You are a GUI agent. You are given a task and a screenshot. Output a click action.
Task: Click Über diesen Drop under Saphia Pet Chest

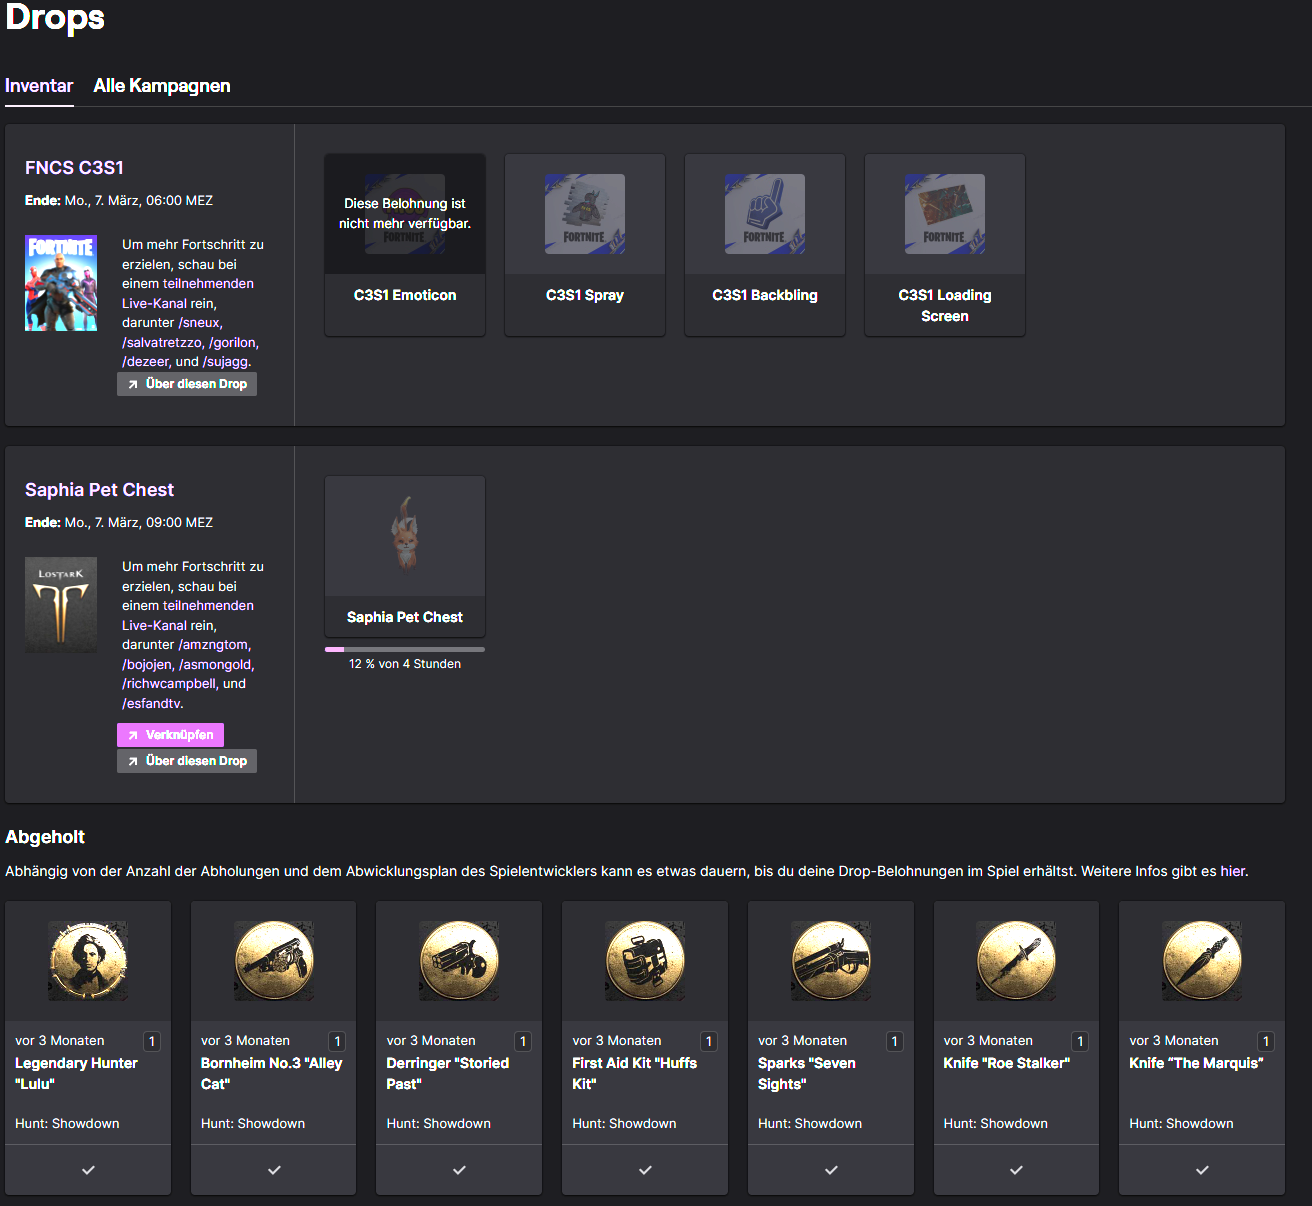[187, 761]
